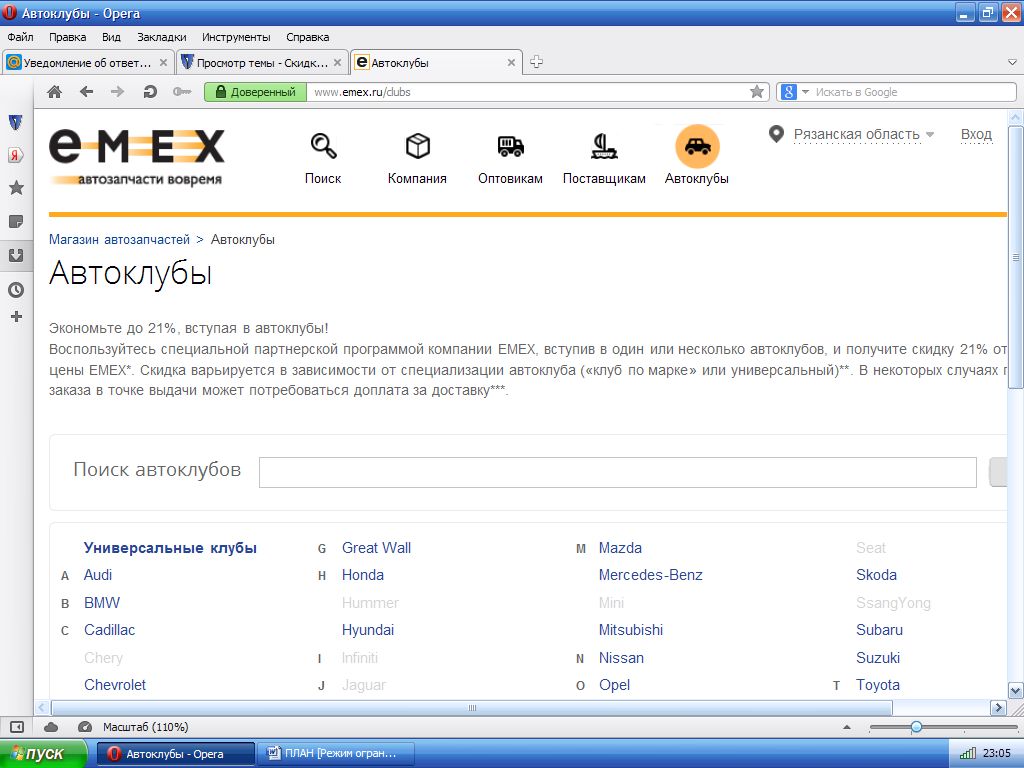
Task: Open the history clock panel in sidebar
Action: click(x=16, y=290)
